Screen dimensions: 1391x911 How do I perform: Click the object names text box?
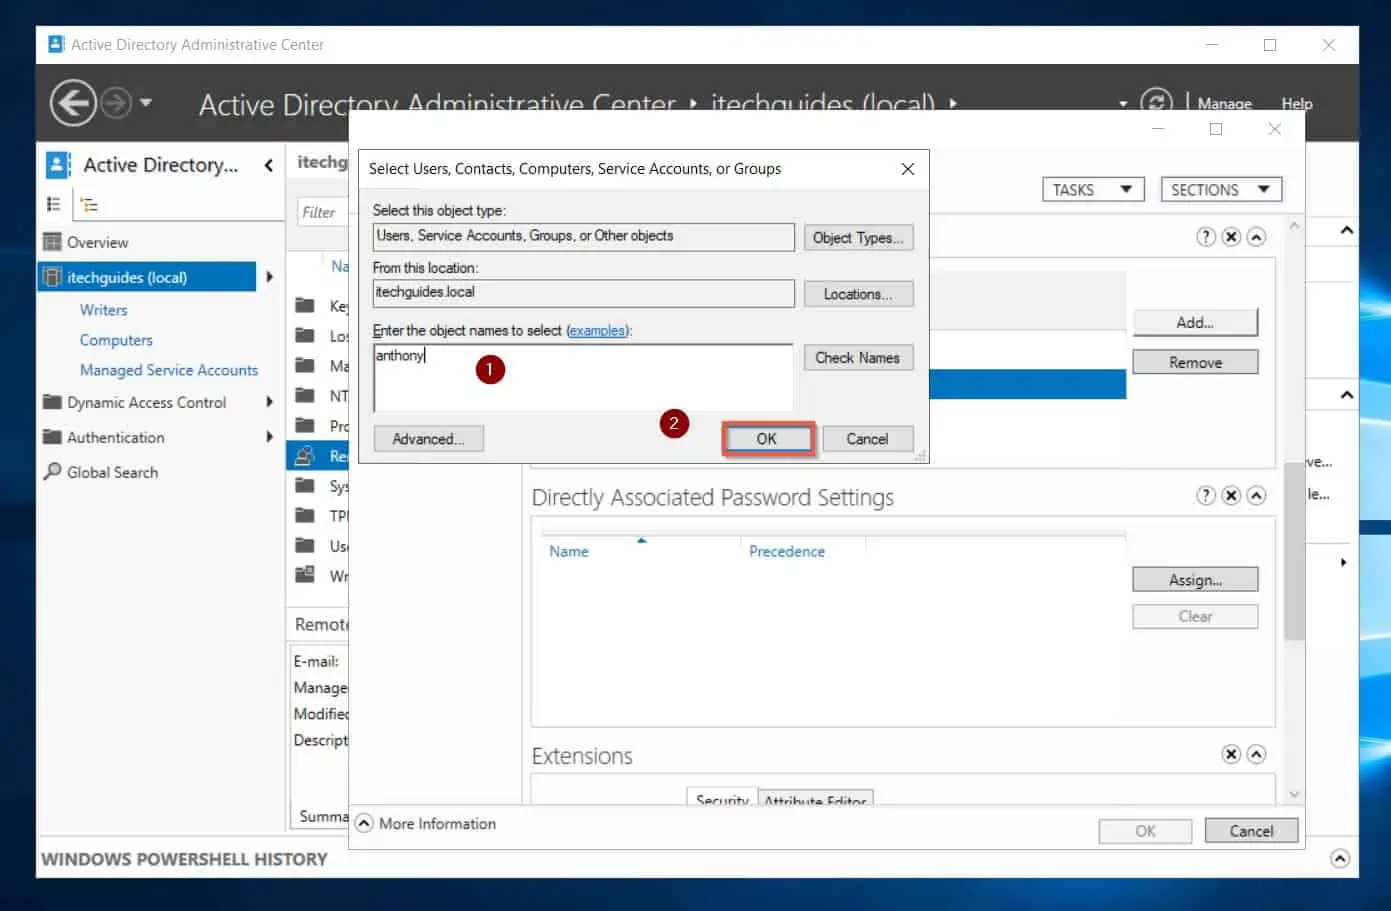pyautogui.click(x=583, y=377)
